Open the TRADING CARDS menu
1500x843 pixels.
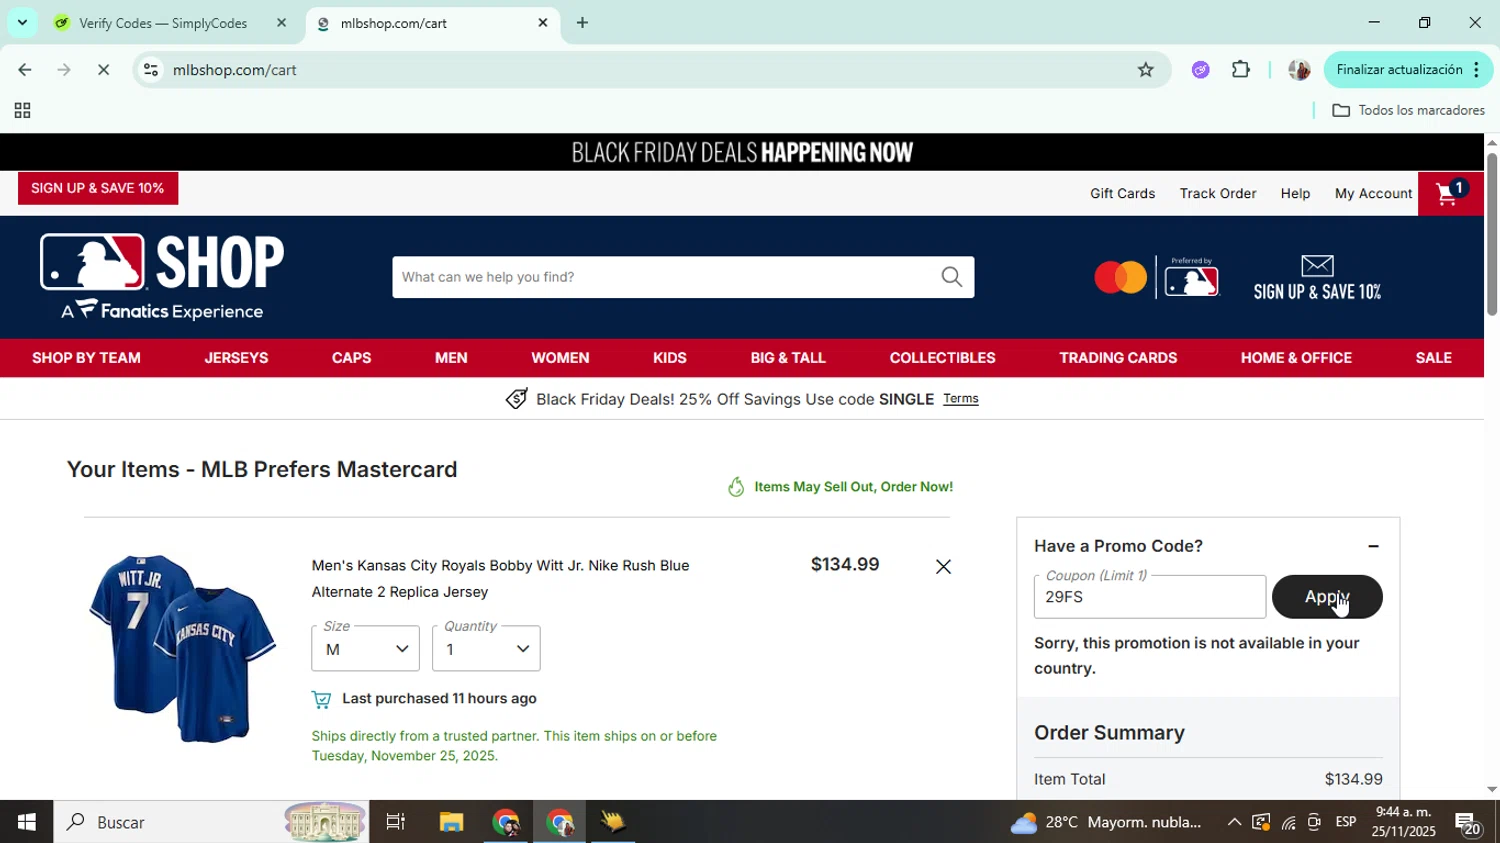[x=1118, y=358]
